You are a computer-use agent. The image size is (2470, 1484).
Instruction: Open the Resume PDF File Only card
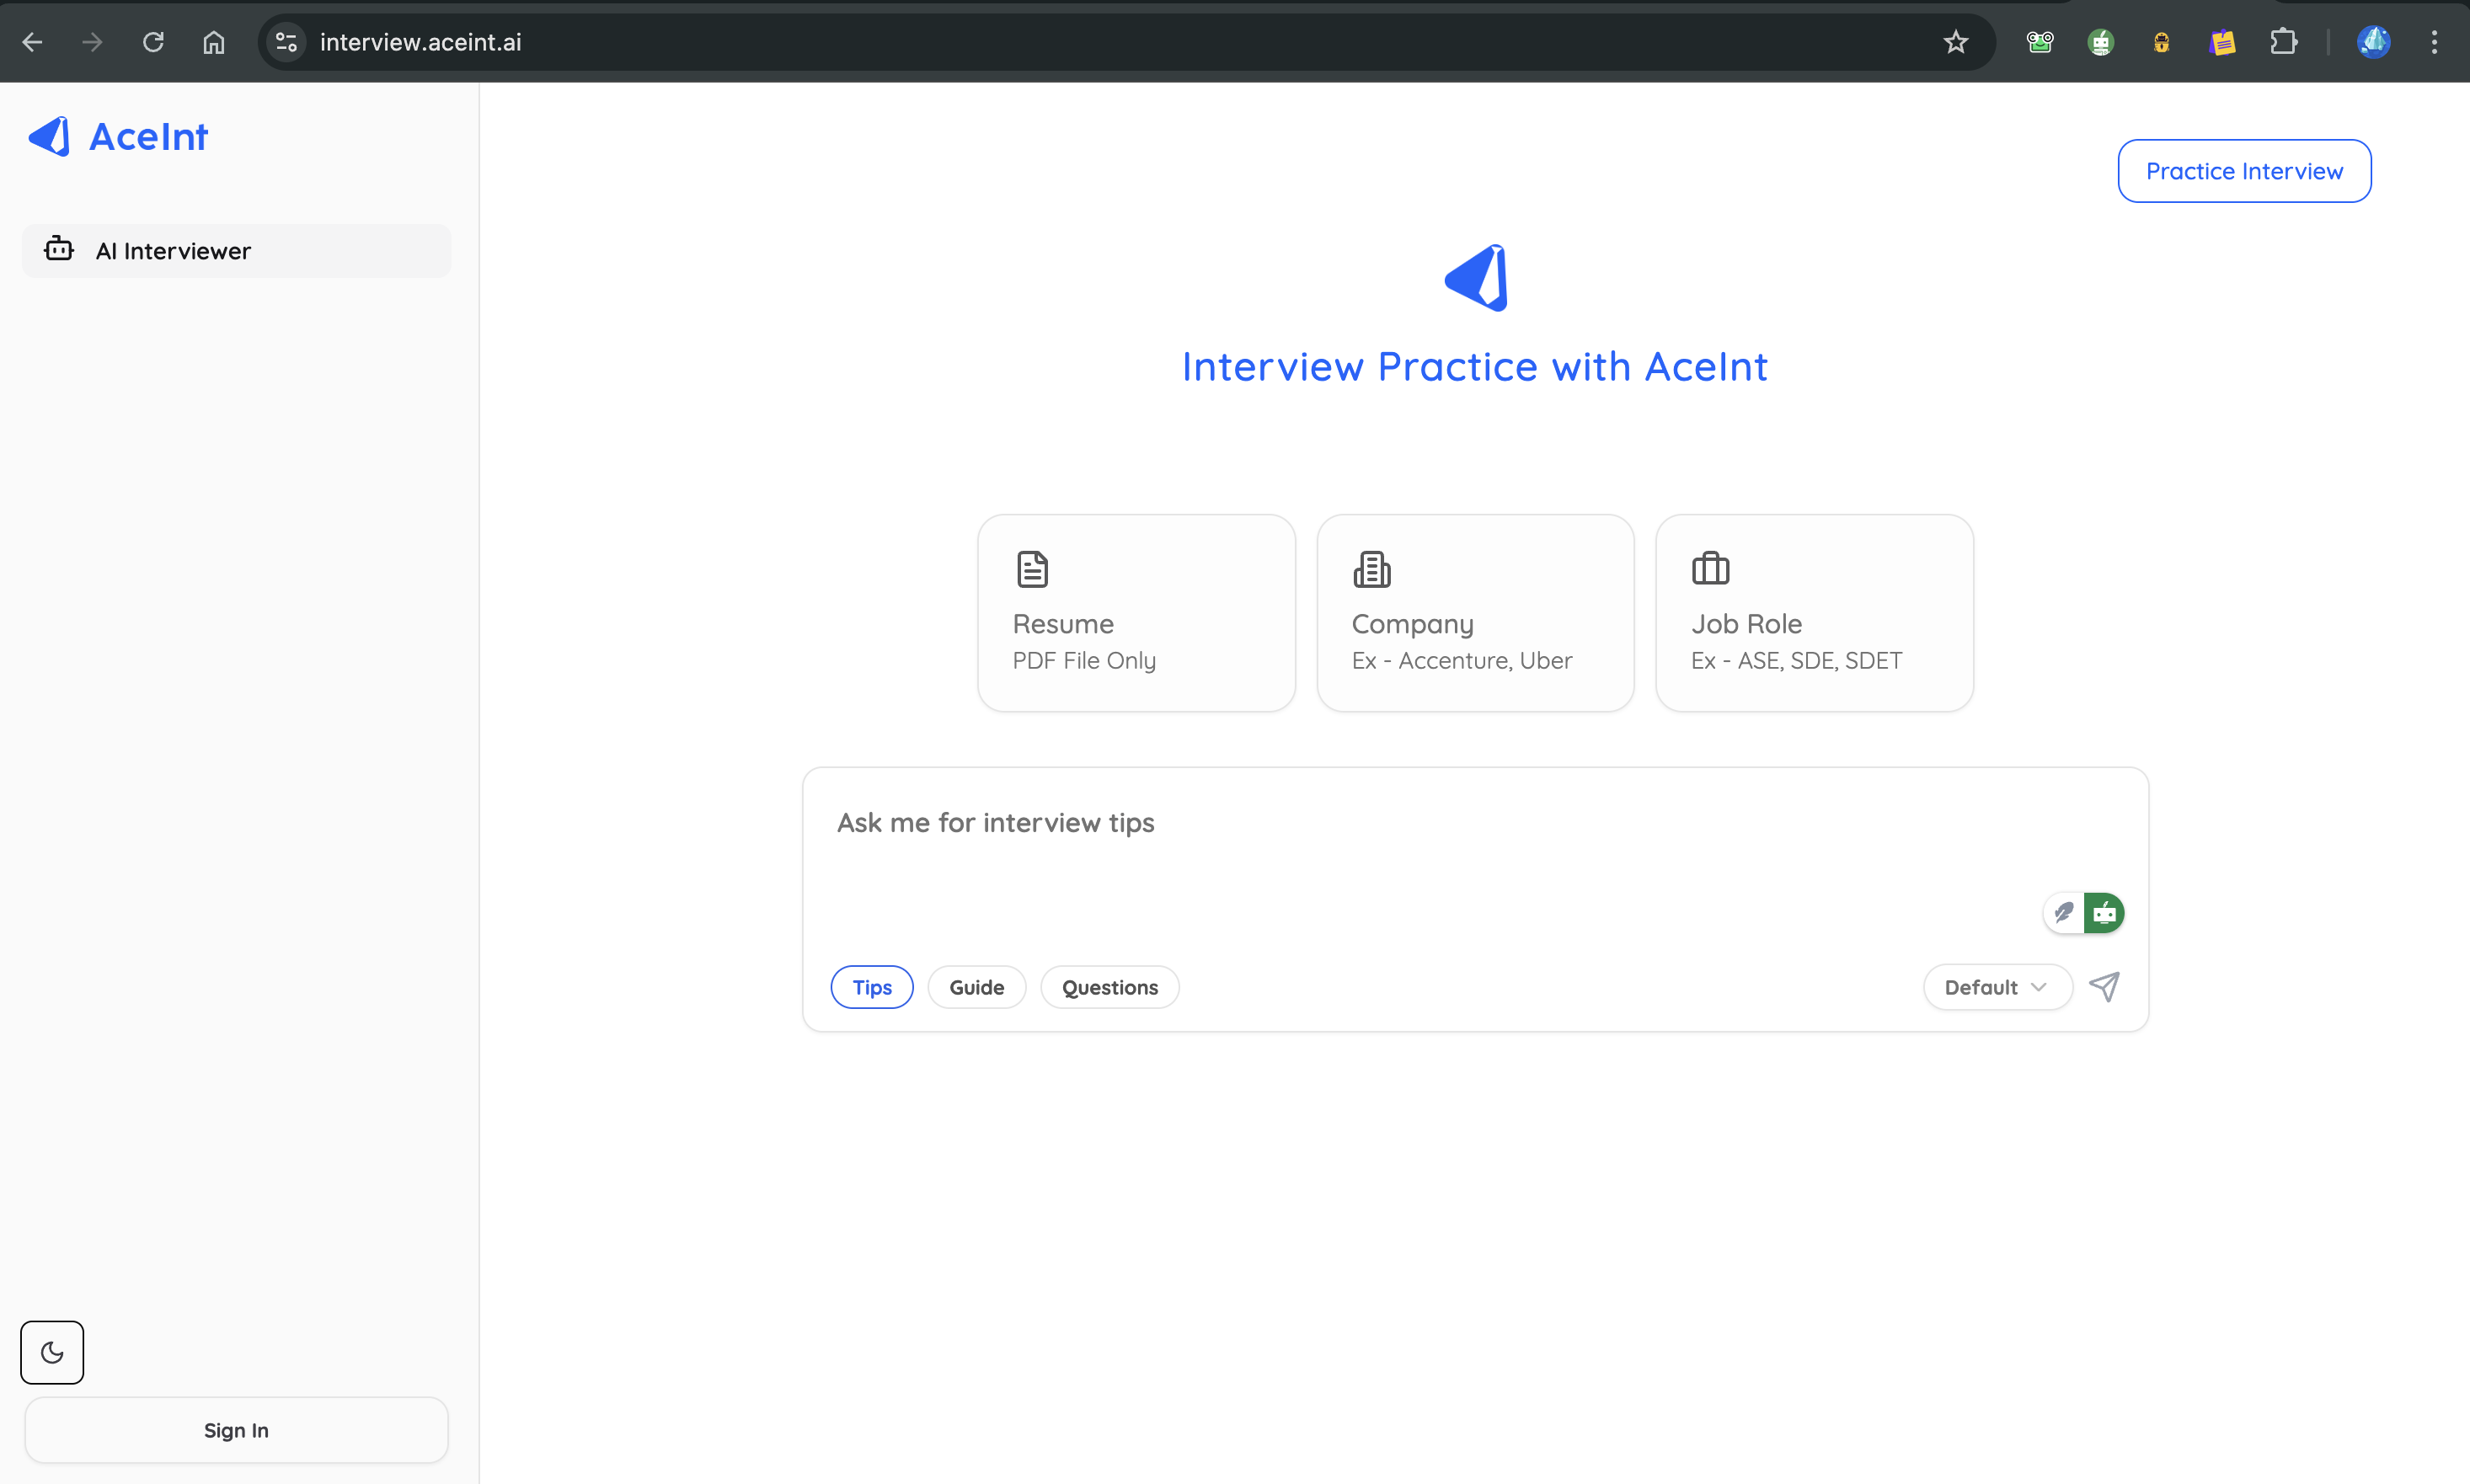point(1136,613)
